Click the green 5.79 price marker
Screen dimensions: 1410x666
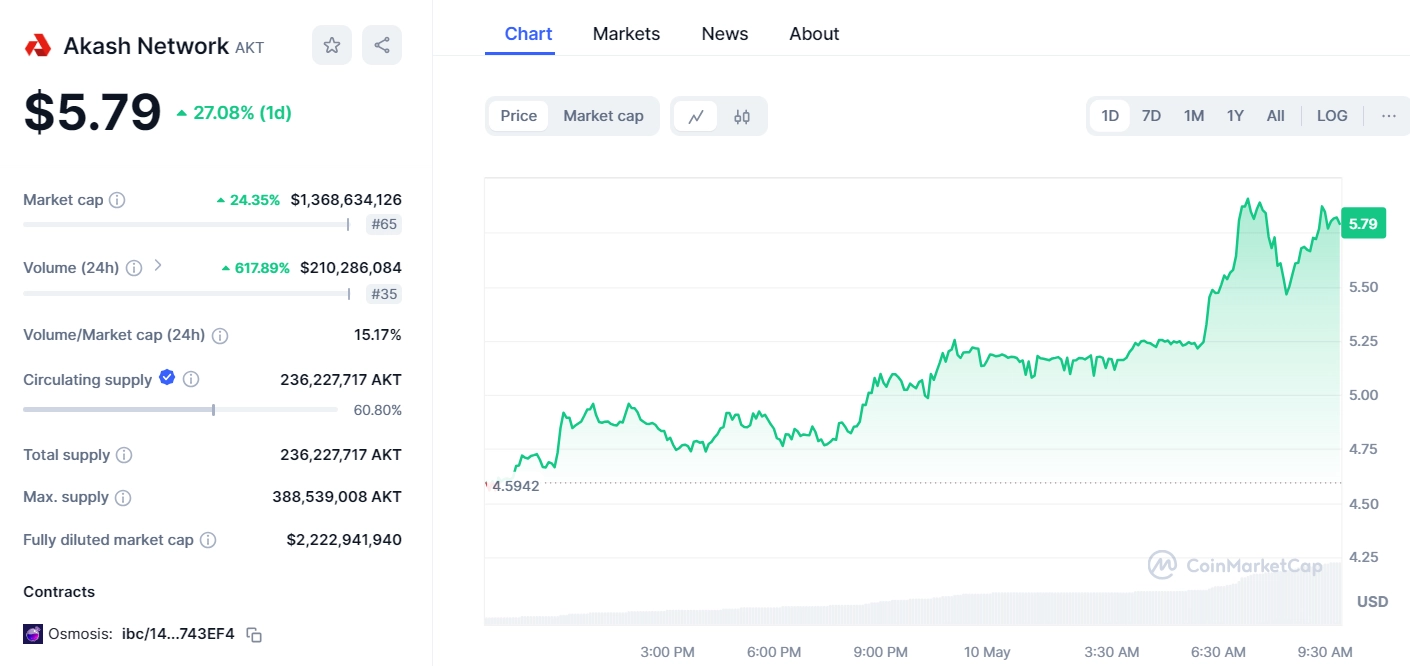point(1362,223)
